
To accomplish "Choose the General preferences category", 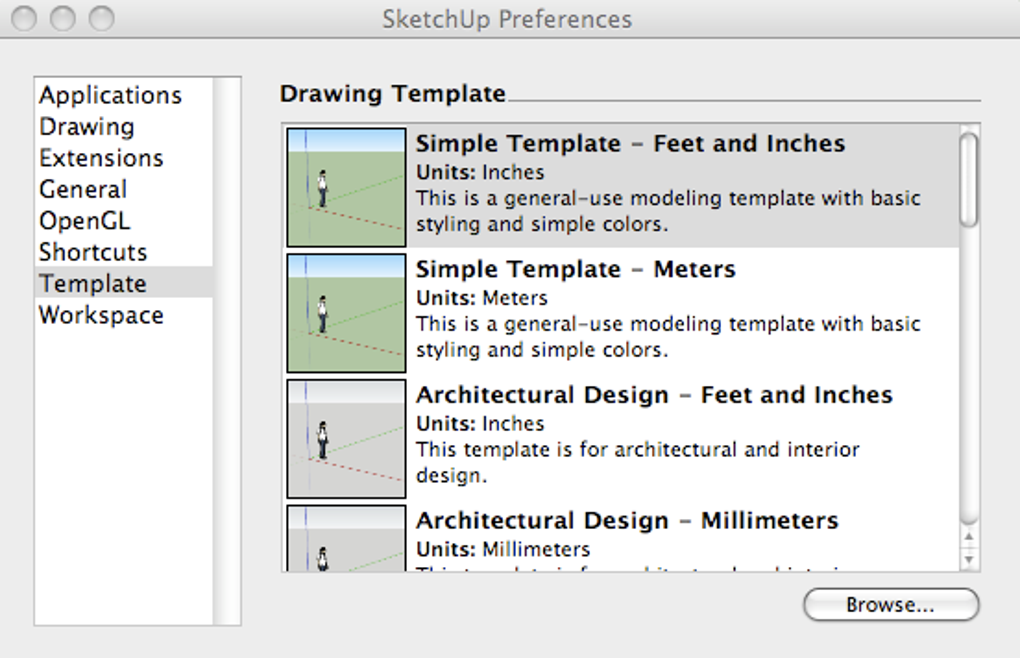I will click(83, 190).
